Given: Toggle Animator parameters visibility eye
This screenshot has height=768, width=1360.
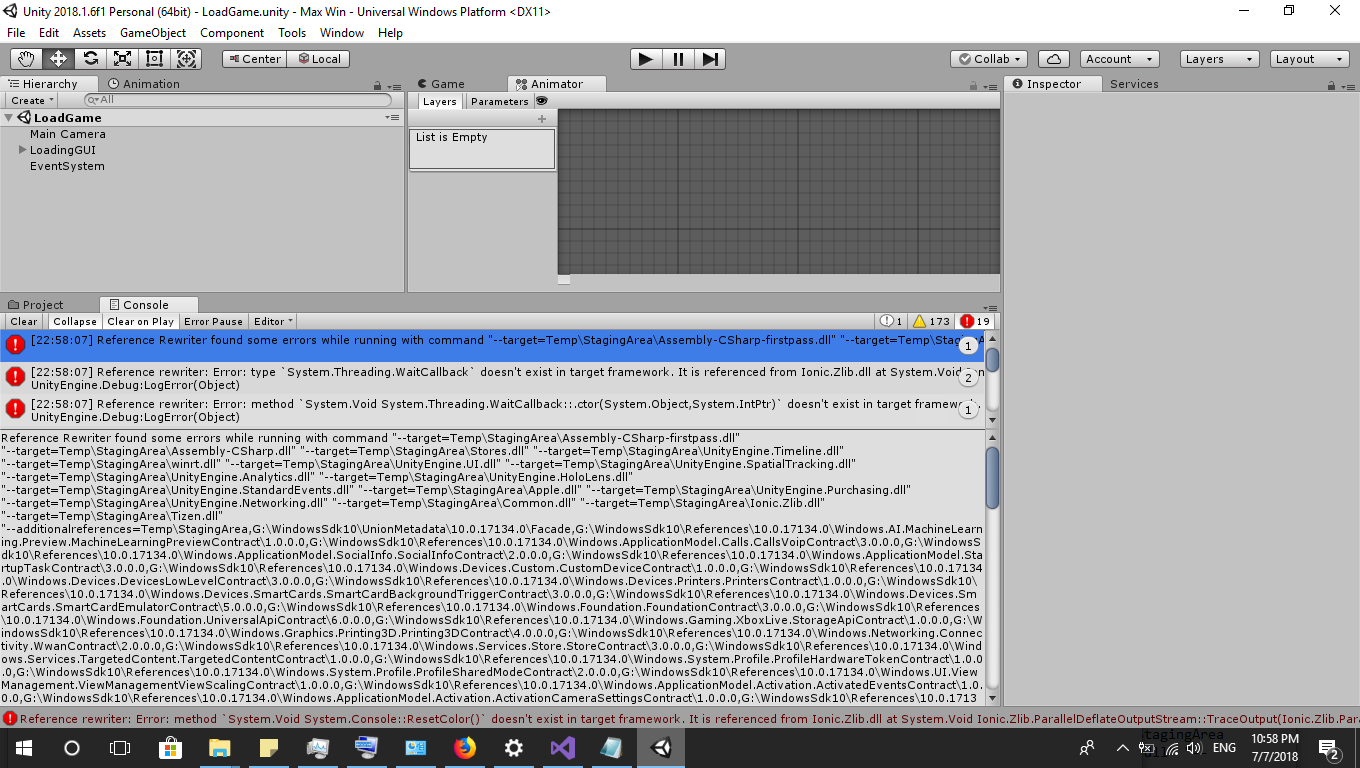Looking at the screenshot, I should [x=542, y=101].
